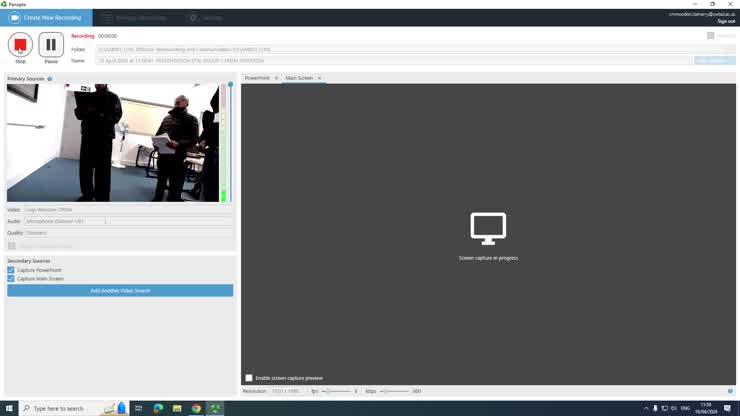This screenshot has height=416, width=740.
Task: Select the Create New Recording tab
Action: (x=46, y=18)
